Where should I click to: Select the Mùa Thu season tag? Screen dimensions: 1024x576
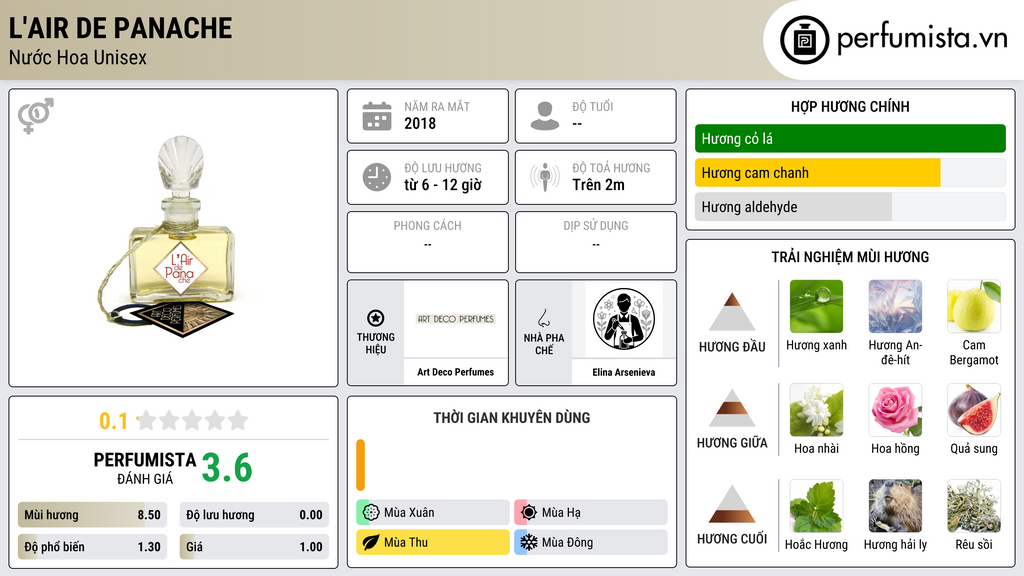(x=433, y=542)
